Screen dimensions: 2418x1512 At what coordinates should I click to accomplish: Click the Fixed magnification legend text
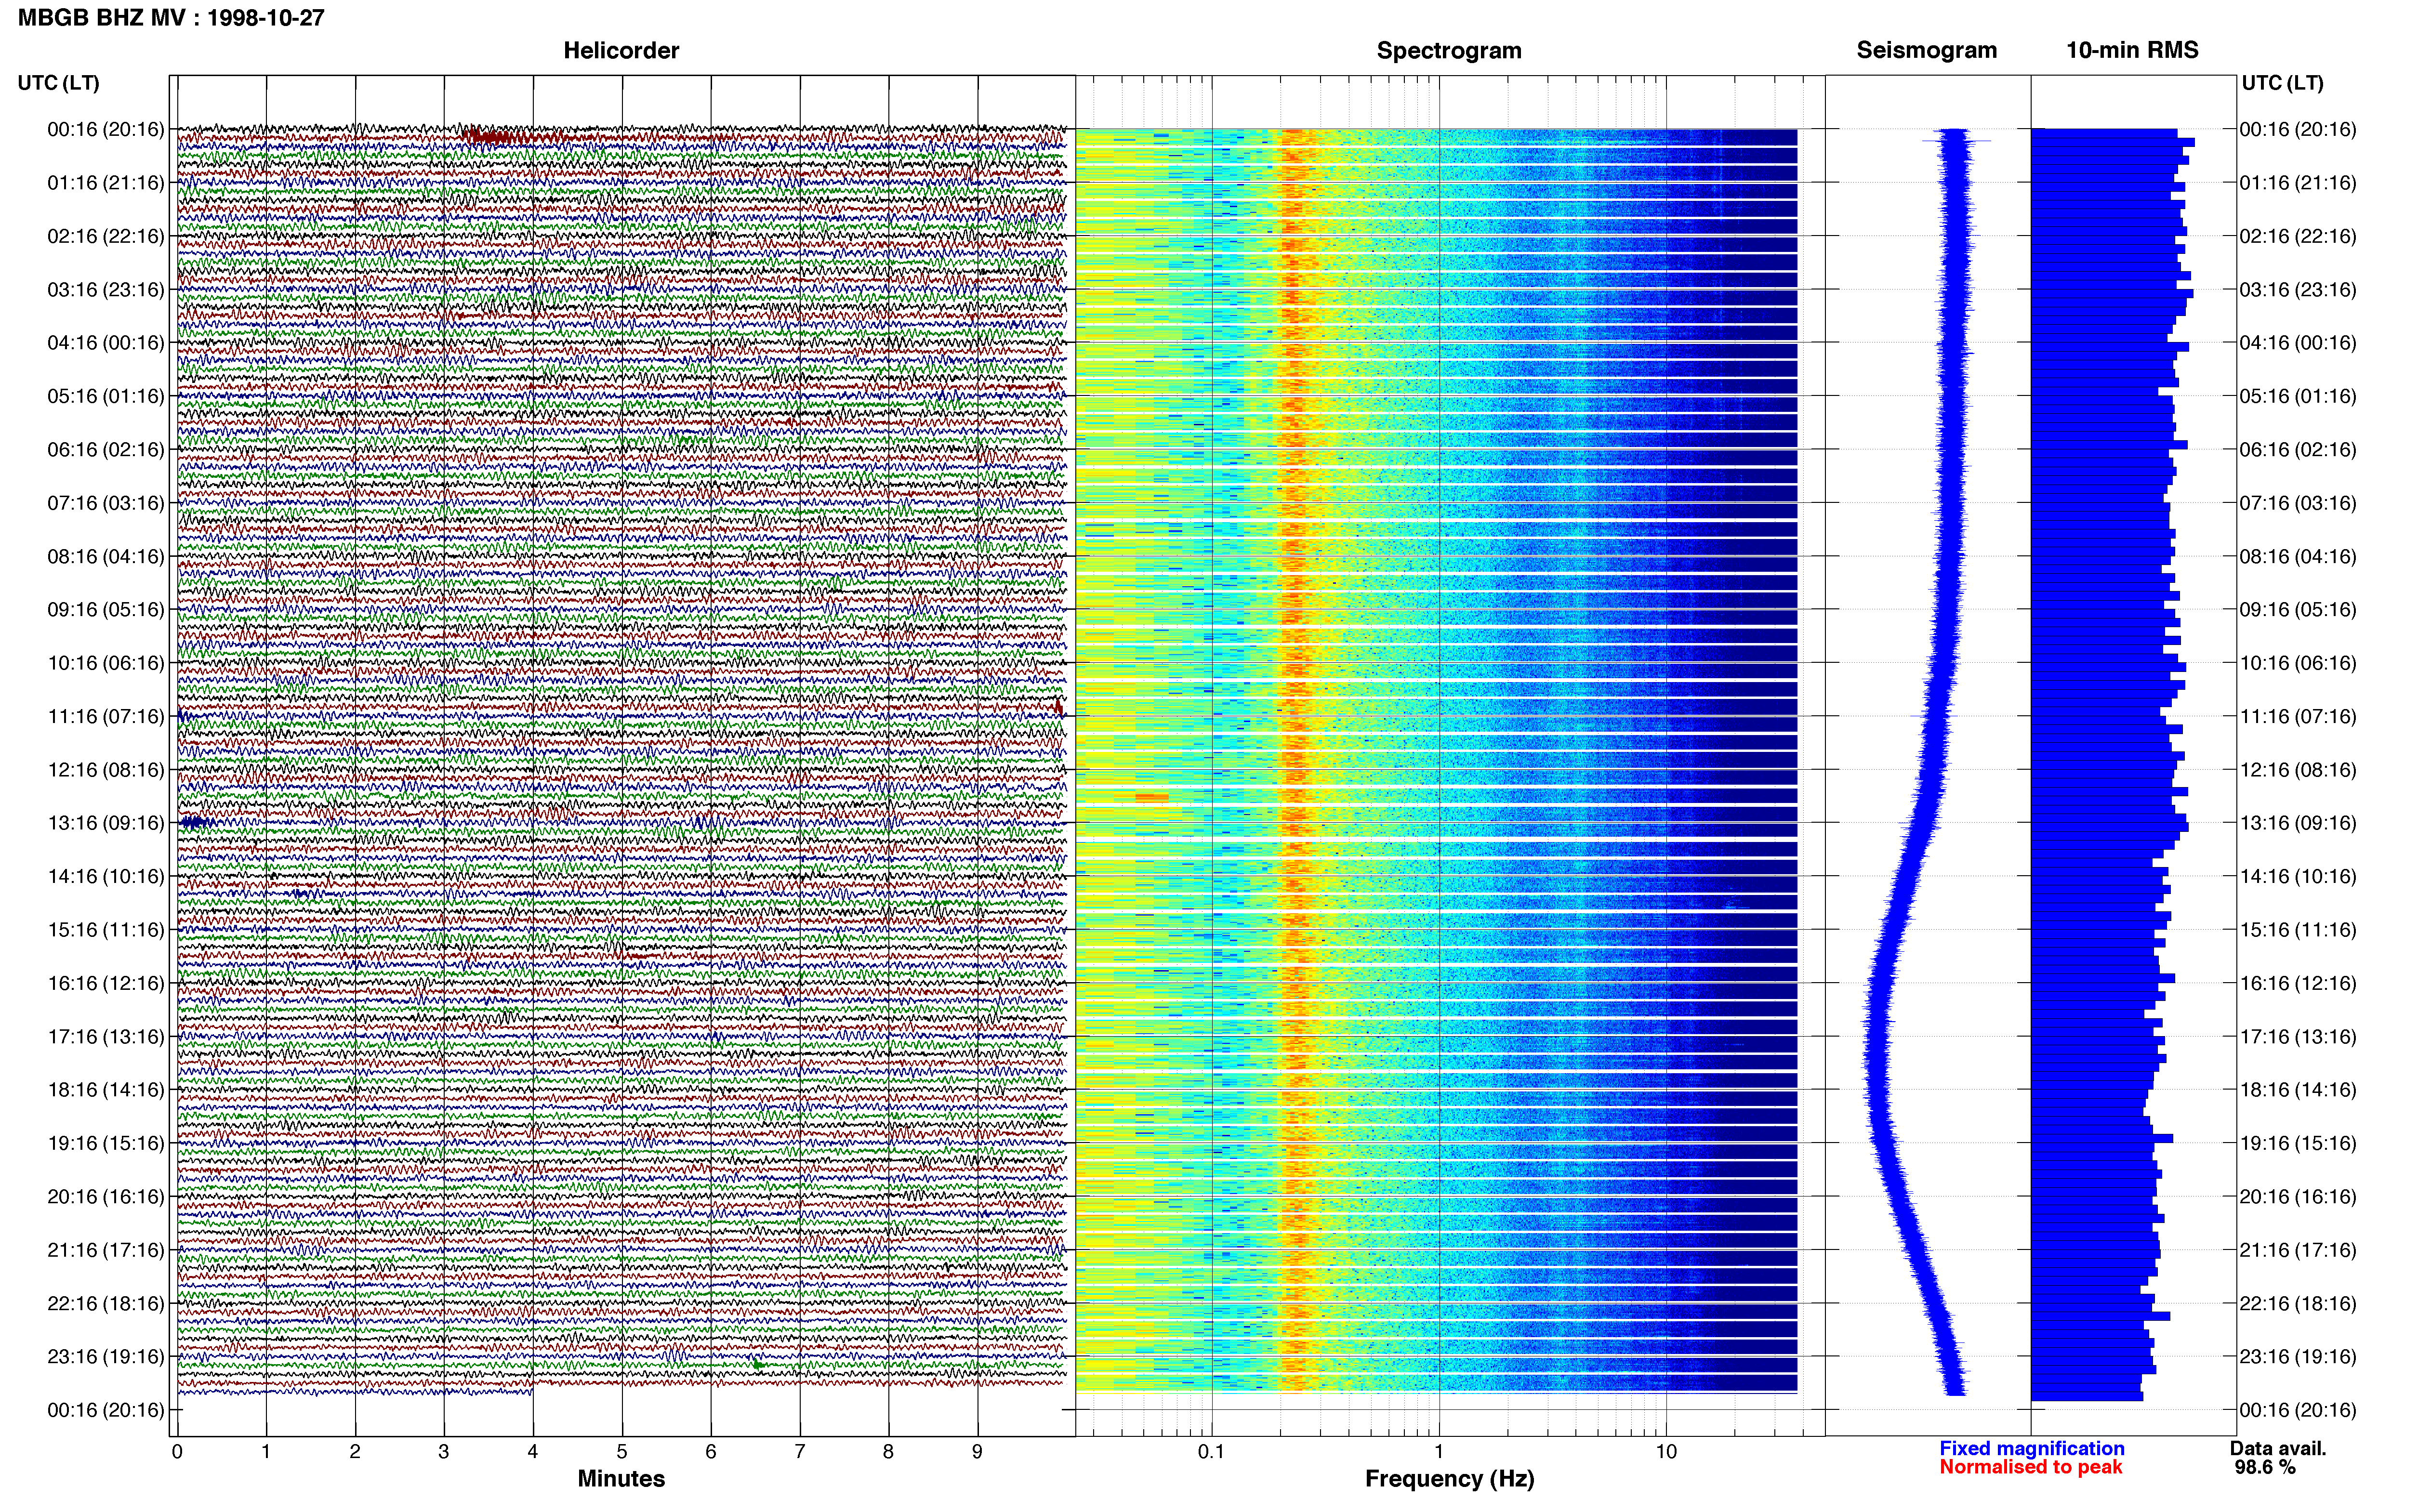click(2031, 1448)
